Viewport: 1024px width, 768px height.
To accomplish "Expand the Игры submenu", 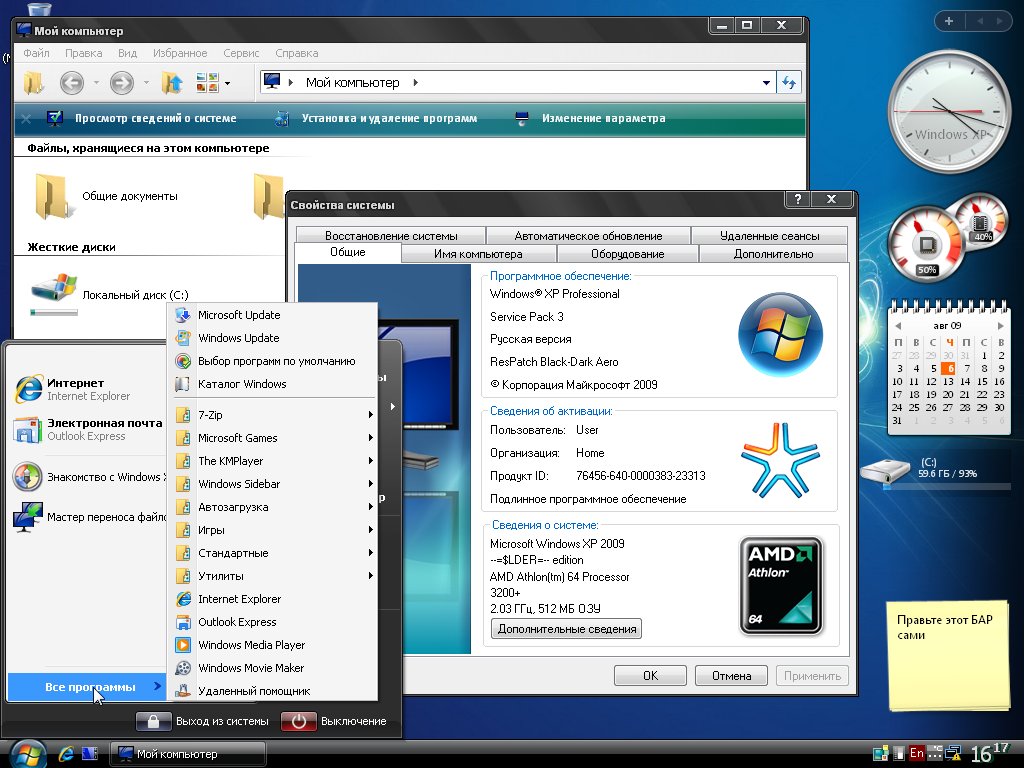I will tap(272, 530).
